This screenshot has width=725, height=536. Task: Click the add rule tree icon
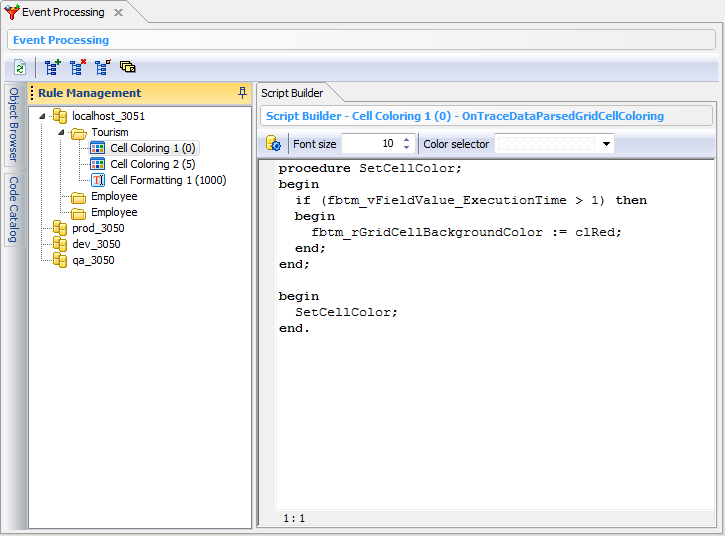(52, 68)
